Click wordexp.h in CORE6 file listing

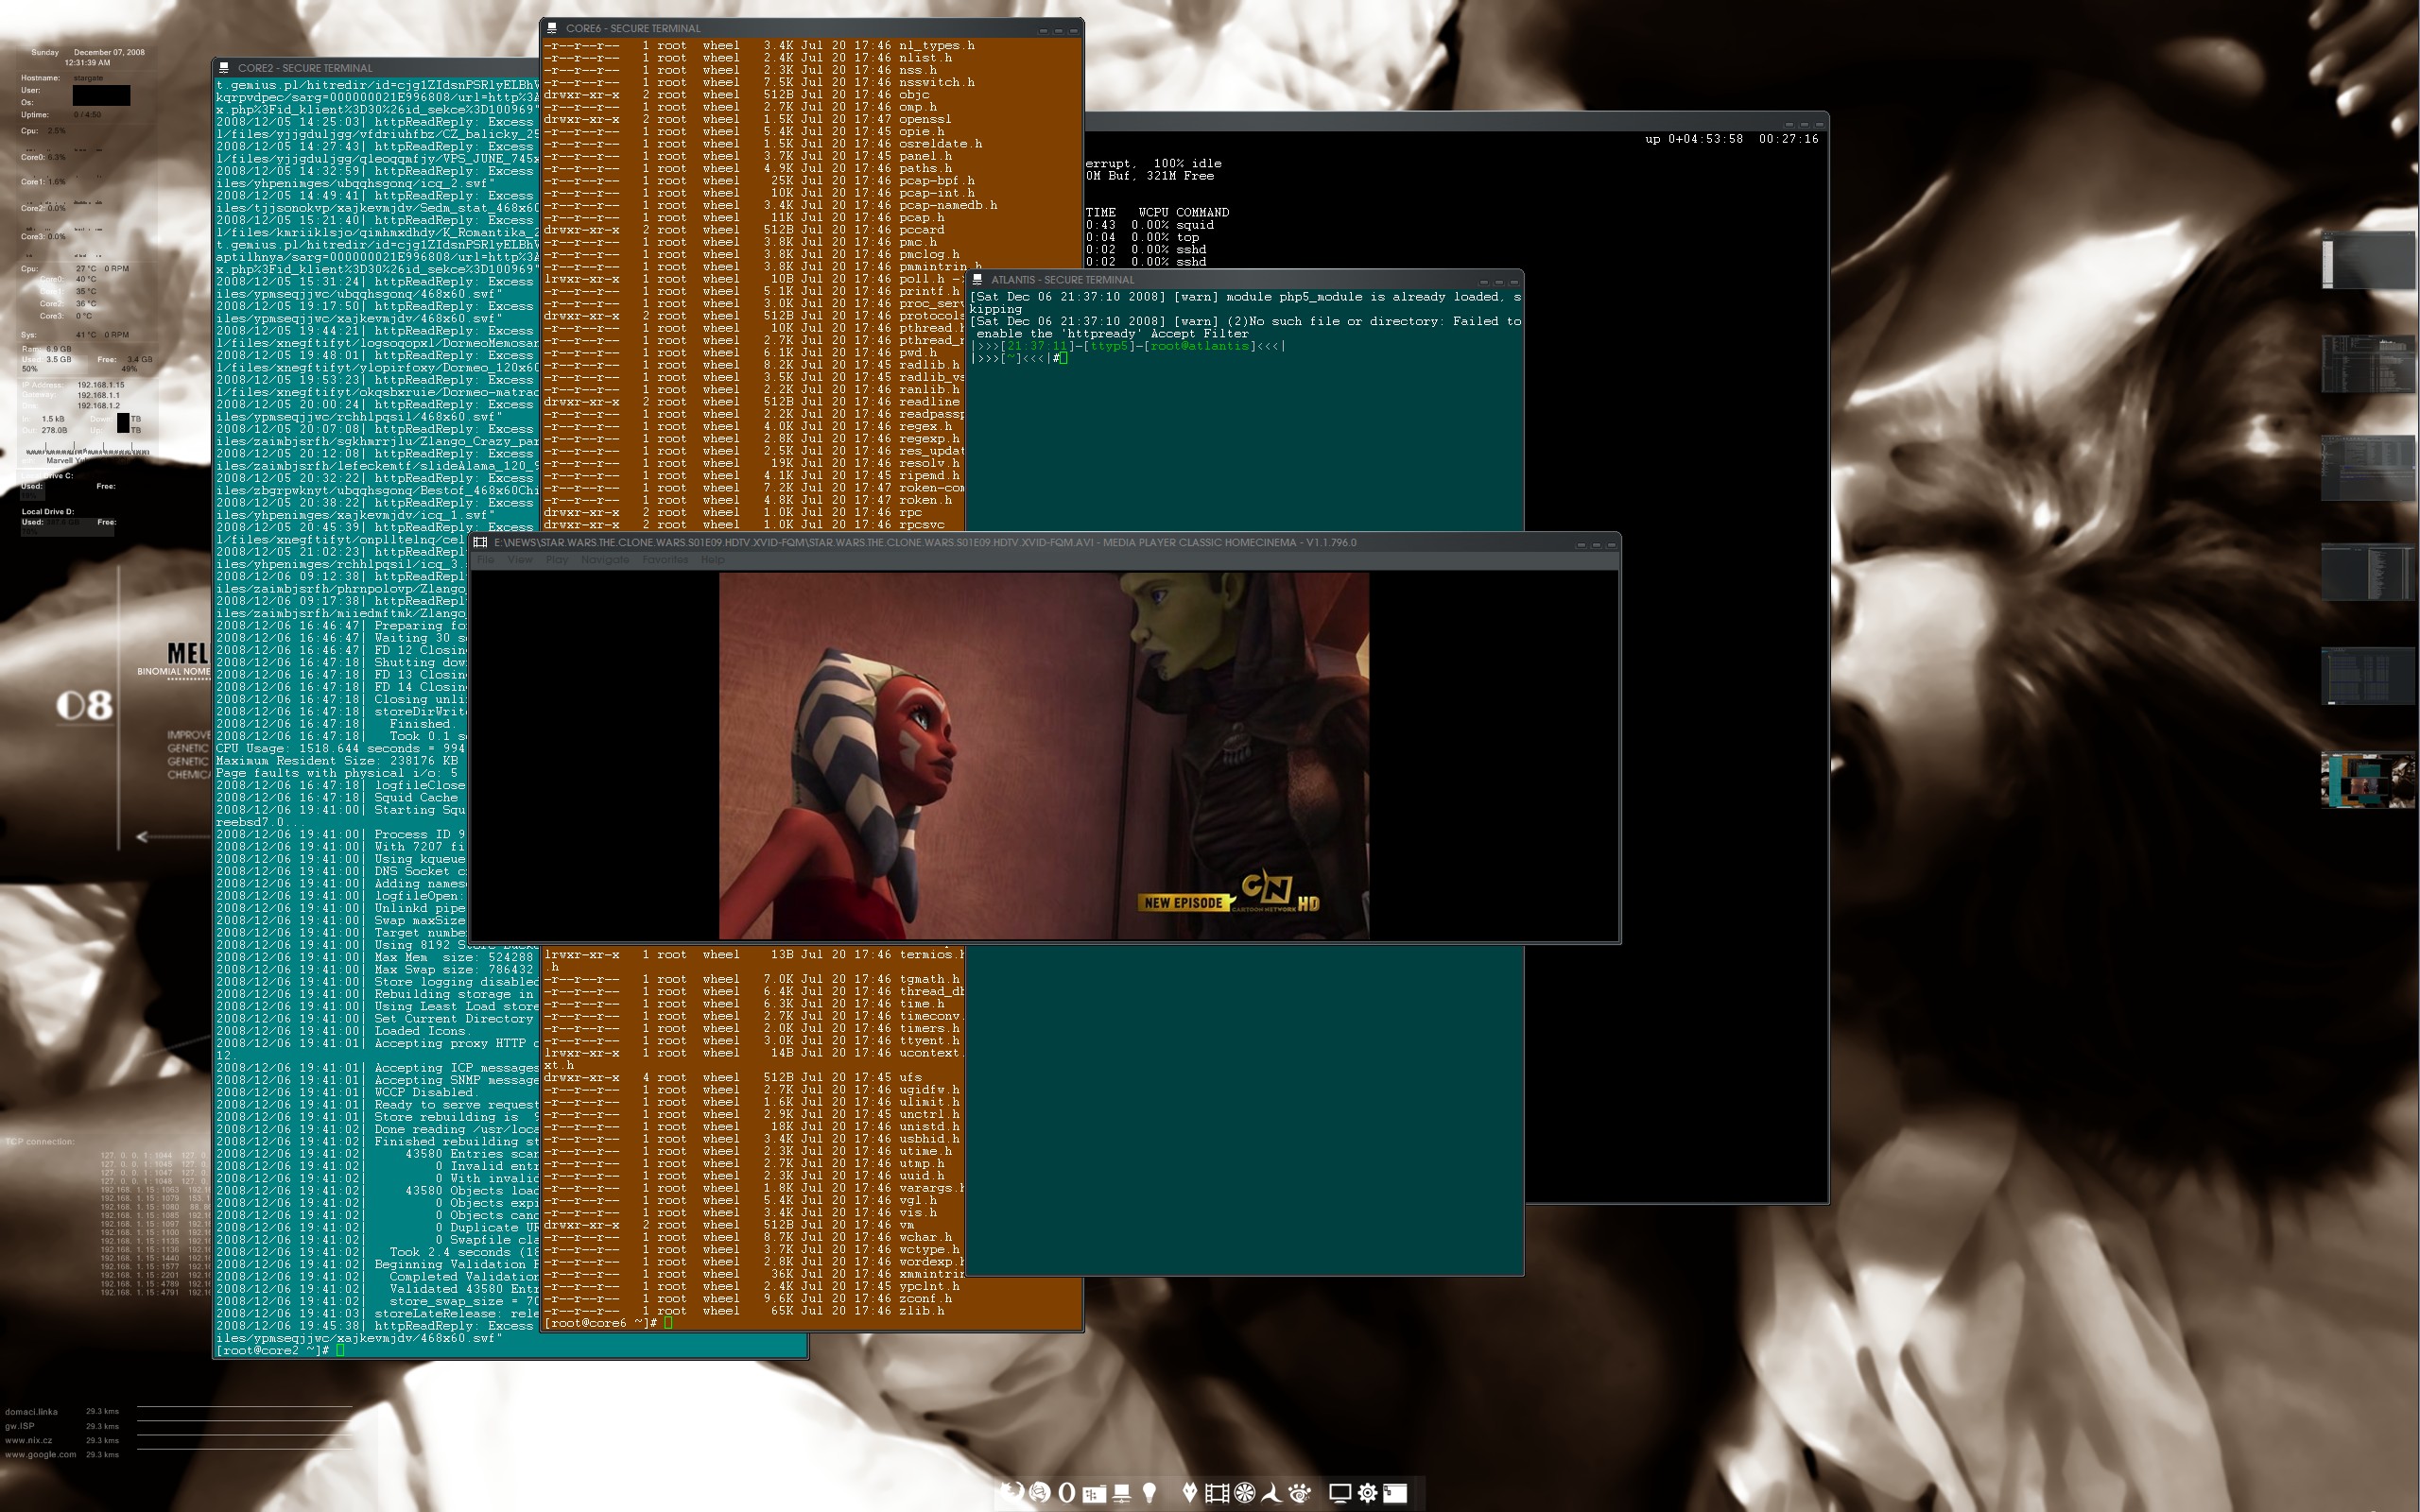(x=929, y=1262)
